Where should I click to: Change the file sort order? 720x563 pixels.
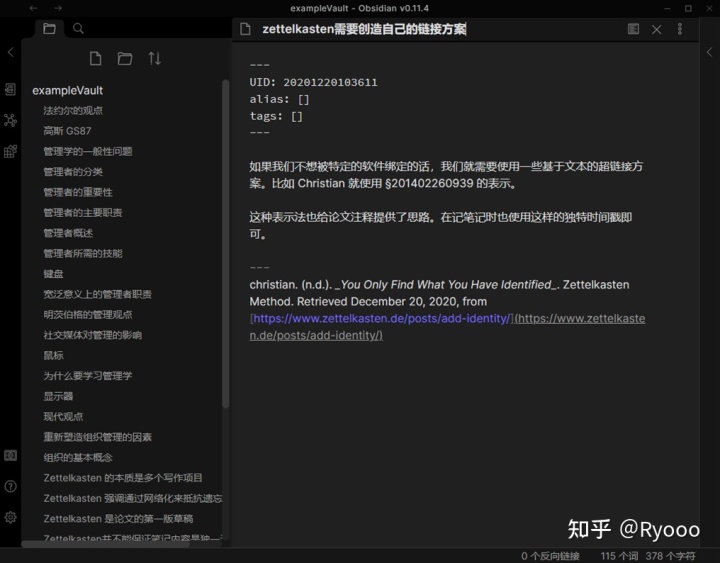coord(155,59)
